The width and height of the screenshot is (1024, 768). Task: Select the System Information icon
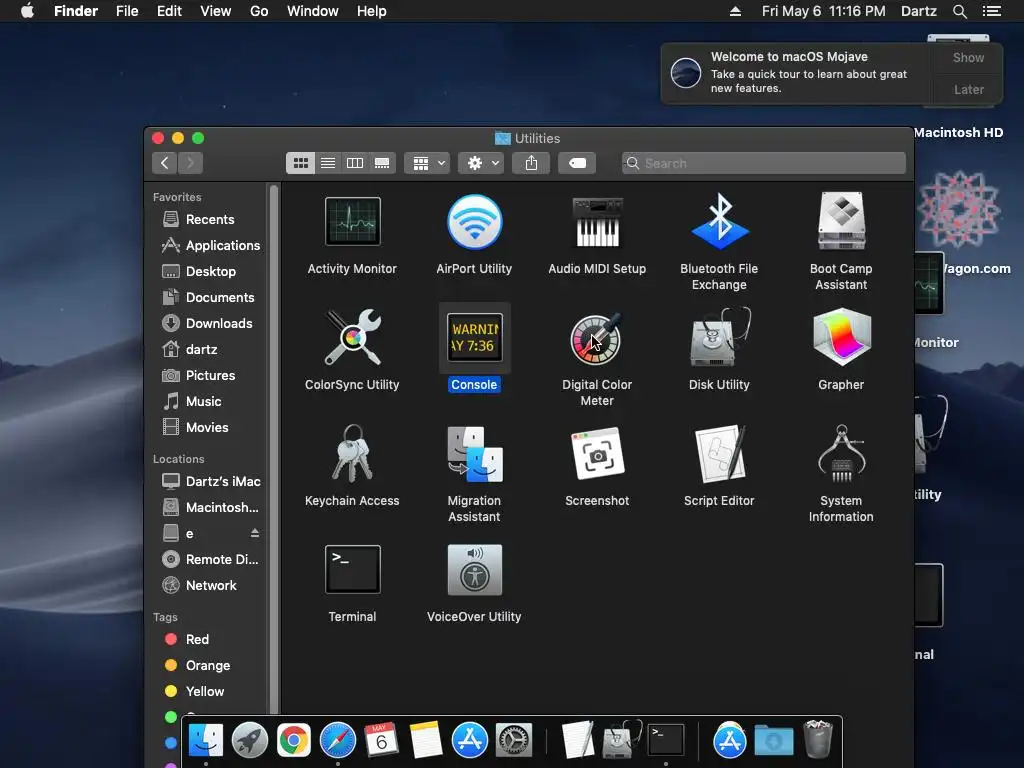click(841, 453)
